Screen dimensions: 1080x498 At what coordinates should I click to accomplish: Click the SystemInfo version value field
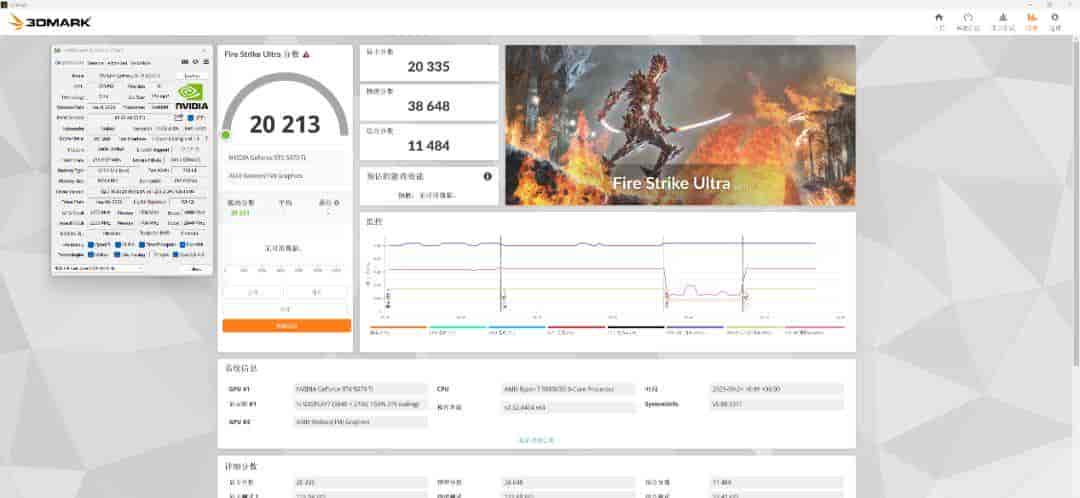click(776, 404)
